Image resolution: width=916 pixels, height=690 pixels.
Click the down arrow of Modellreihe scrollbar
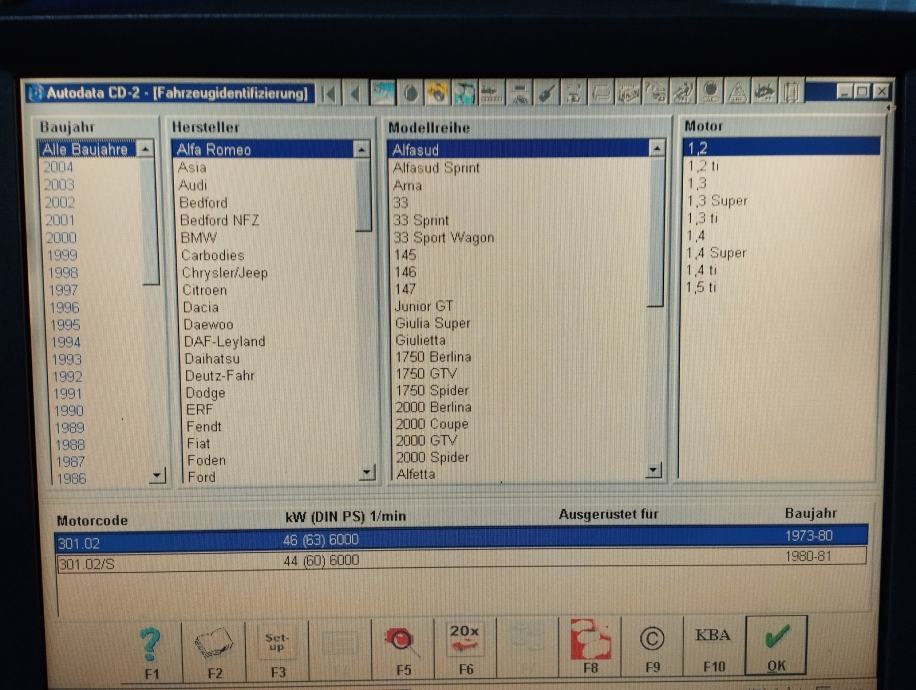pos(655,470)
